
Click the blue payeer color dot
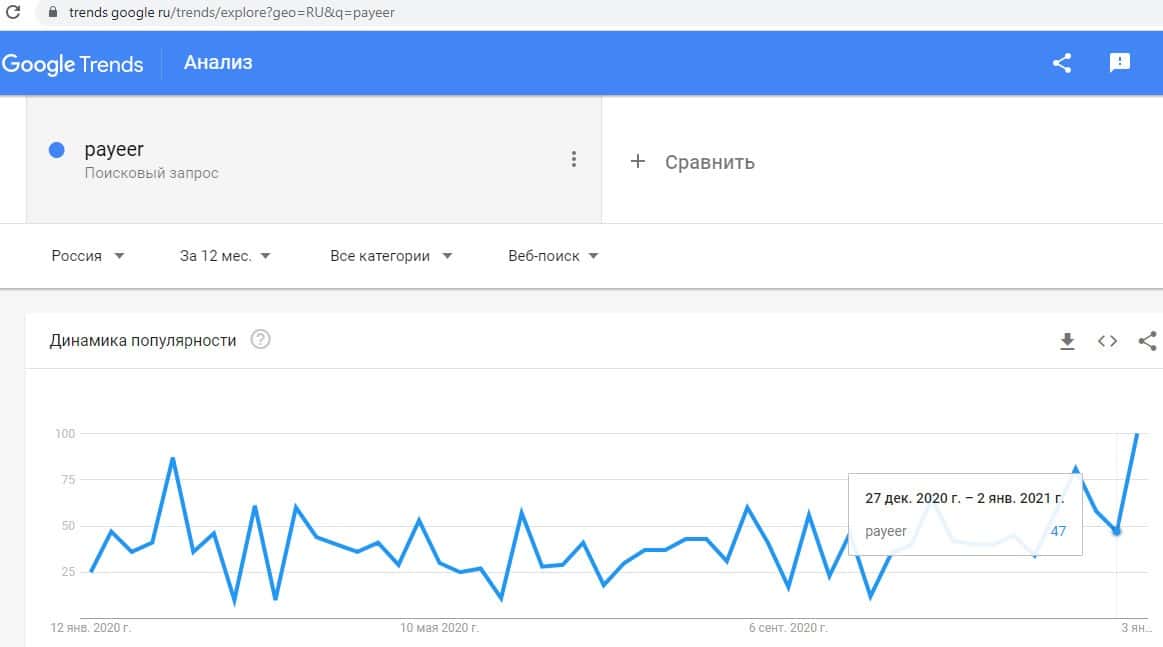[x=57, y=150]
